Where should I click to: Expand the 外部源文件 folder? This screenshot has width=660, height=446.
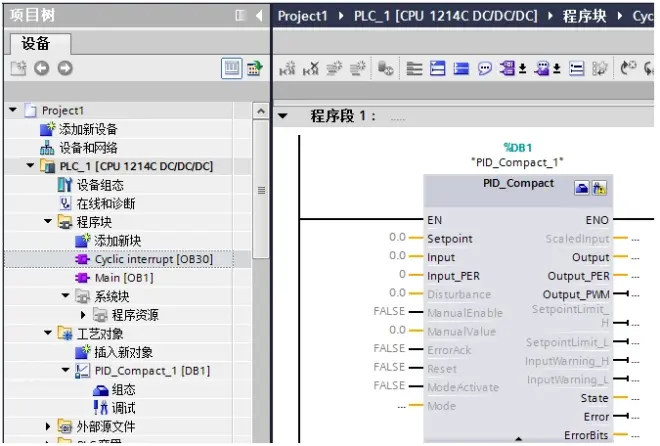[x=48, y=426]
